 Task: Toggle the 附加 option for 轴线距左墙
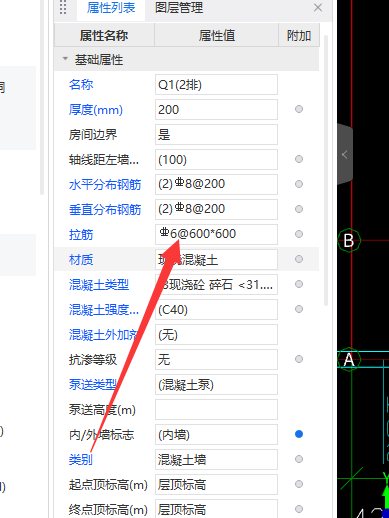299,159
